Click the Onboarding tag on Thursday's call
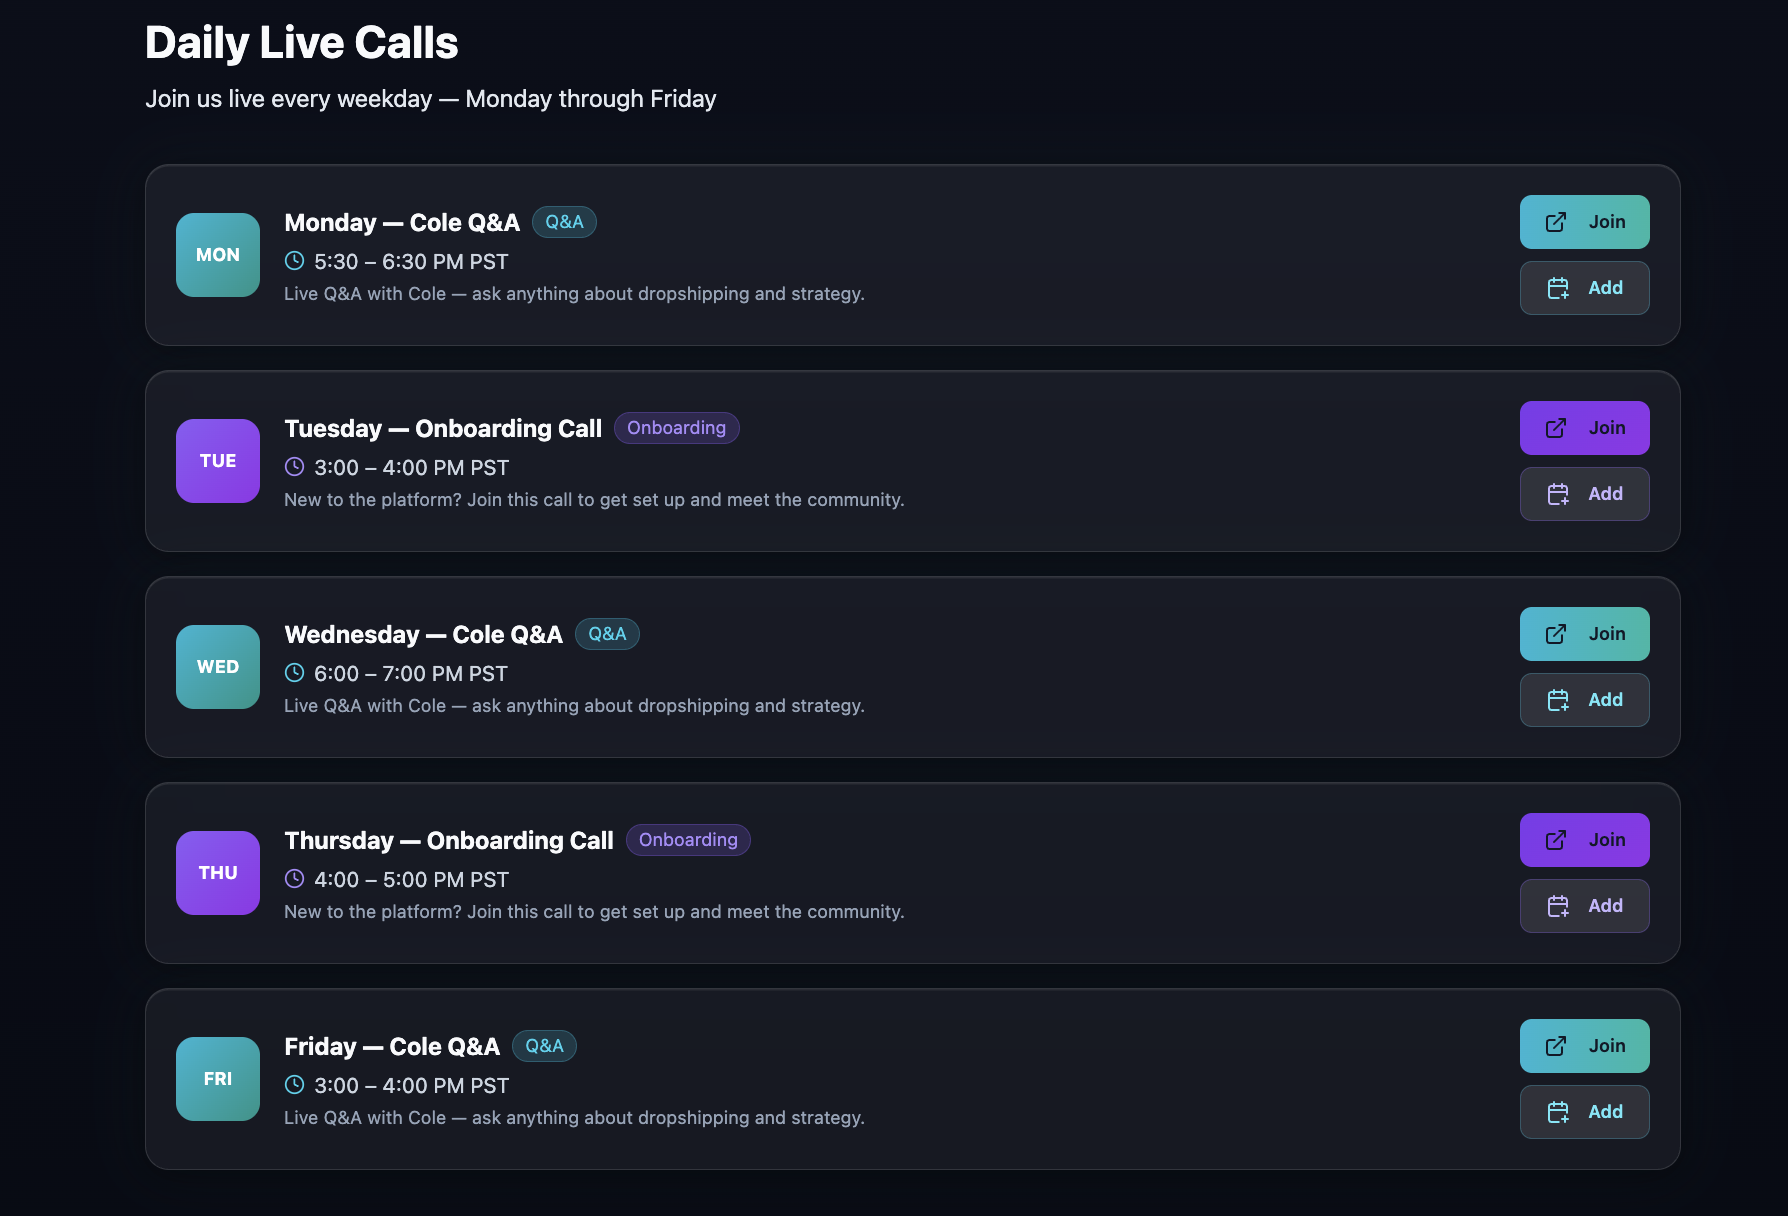This screenshot has width=1788, height=1216. [687, 839]
